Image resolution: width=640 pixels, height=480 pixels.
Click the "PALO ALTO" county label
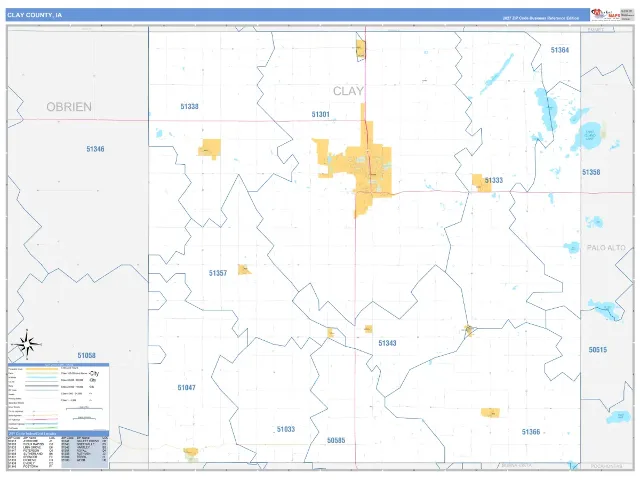[606, 248]
